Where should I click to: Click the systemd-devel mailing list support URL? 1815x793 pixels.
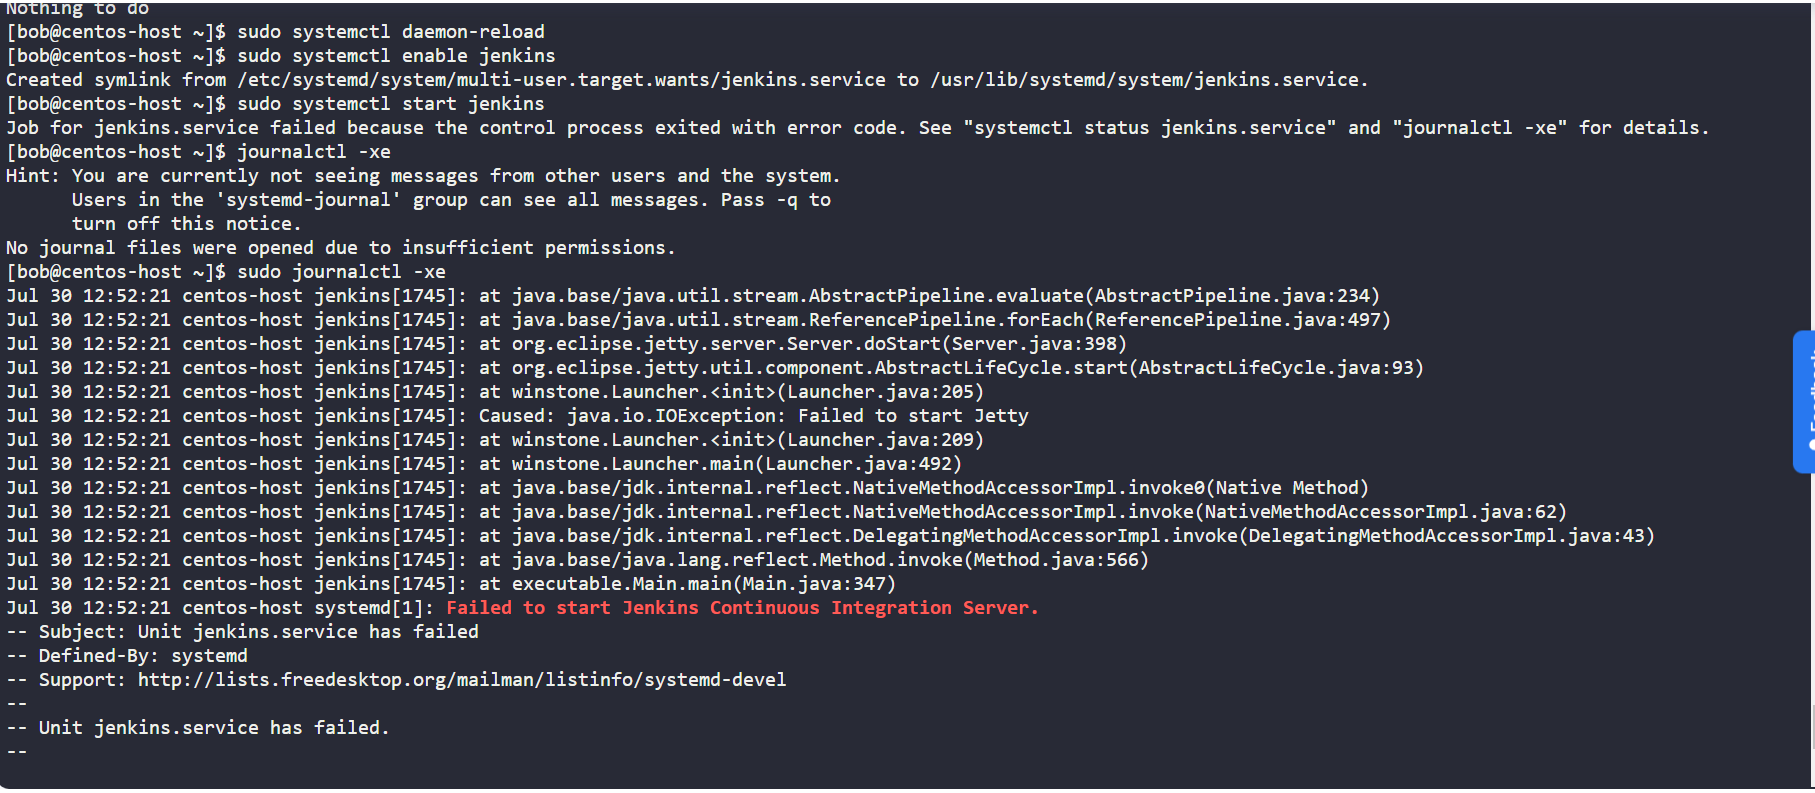click(461, 680)
